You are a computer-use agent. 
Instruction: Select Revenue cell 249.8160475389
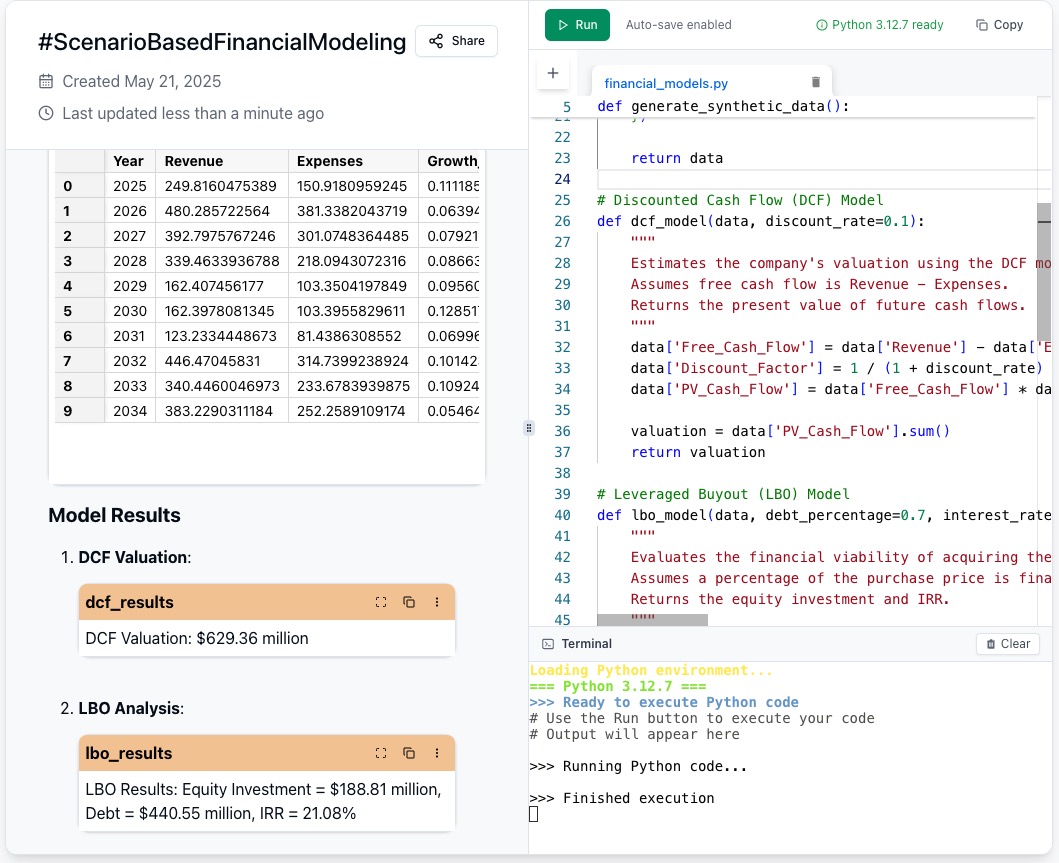coord(222,186)
